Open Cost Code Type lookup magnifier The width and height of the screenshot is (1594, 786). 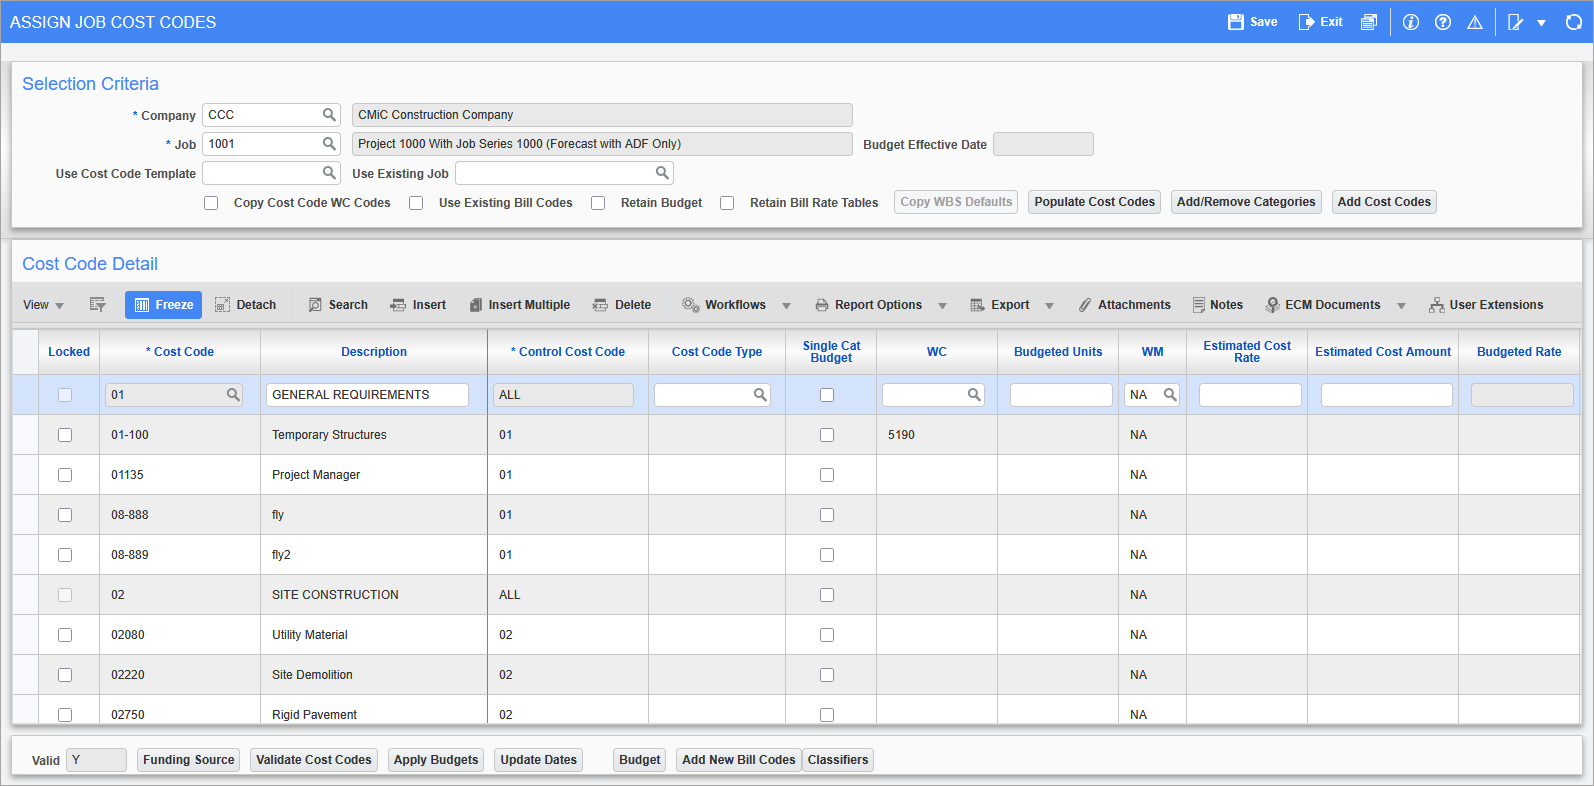click(760, 395)
